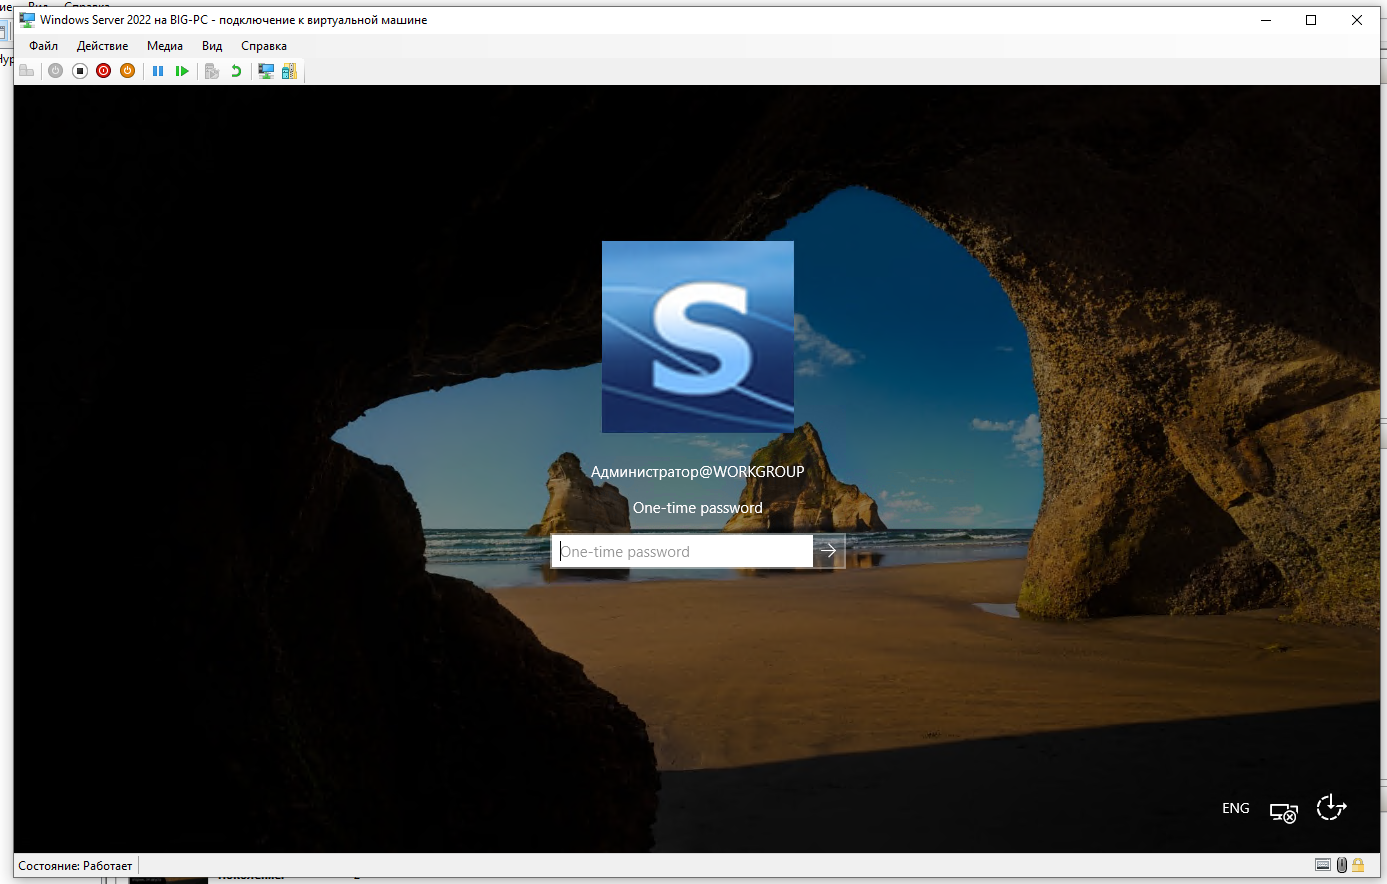Click the green Reset icon in the toolbar
Image resolution: width=1387 pixels, height=884 pixels.
pyautogui.click(x=182, y=70)
